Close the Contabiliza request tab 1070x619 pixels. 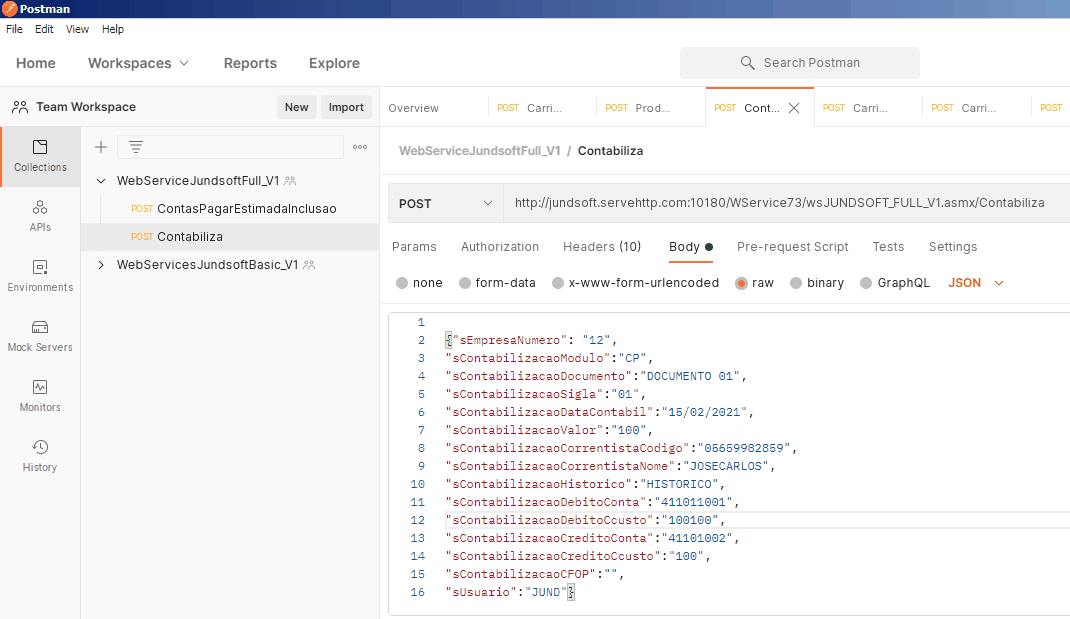[x=794, y=108]
